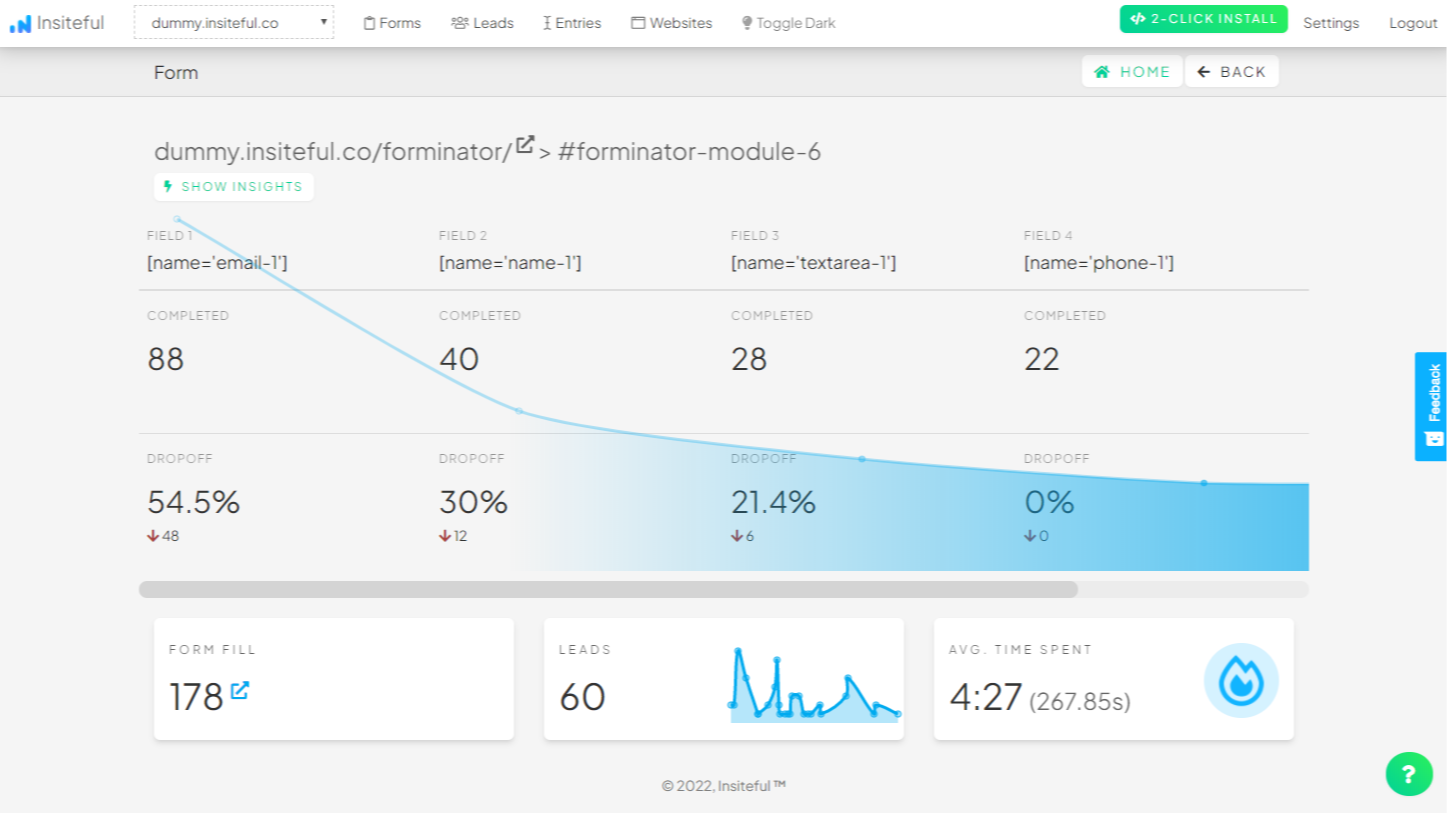Open the green help question mark button
1447x813 pixels.
1409,774
